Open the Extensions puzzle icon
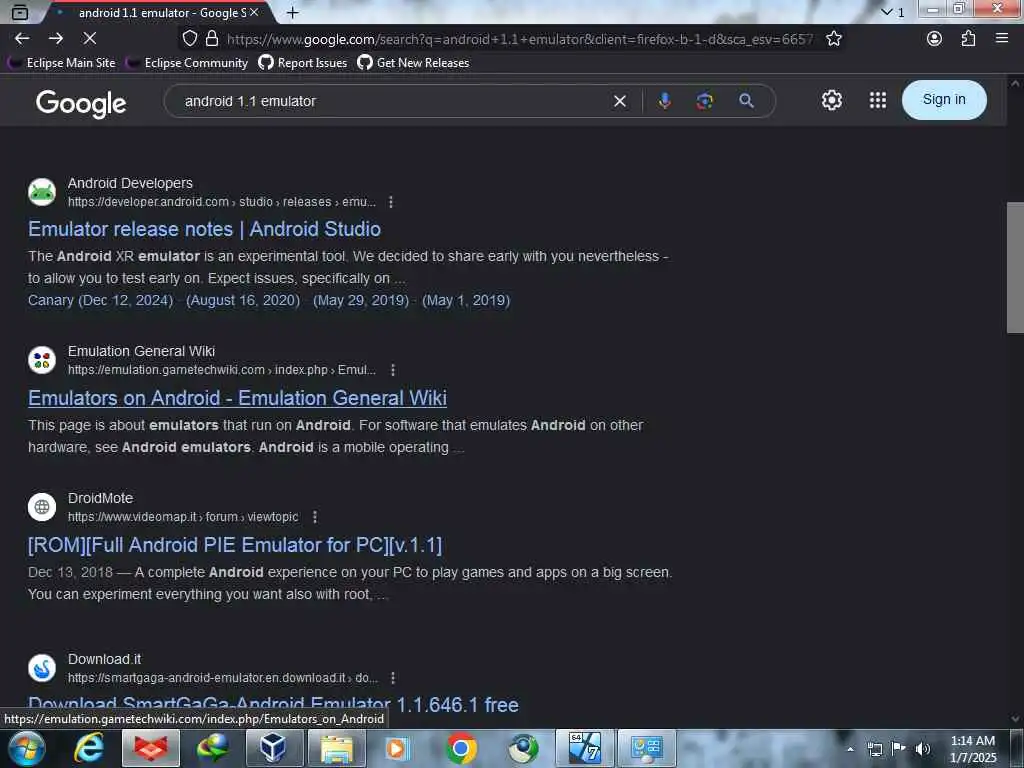 tap(968, 39)
